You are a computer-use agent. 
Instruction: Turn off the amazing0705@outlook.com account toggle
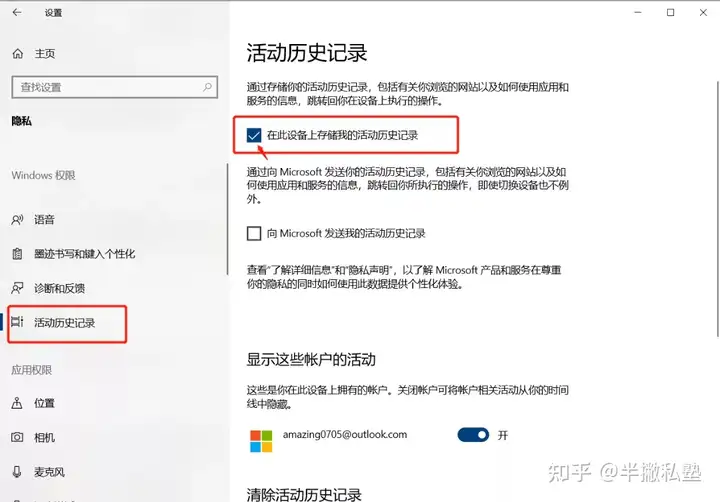(473, 435)
